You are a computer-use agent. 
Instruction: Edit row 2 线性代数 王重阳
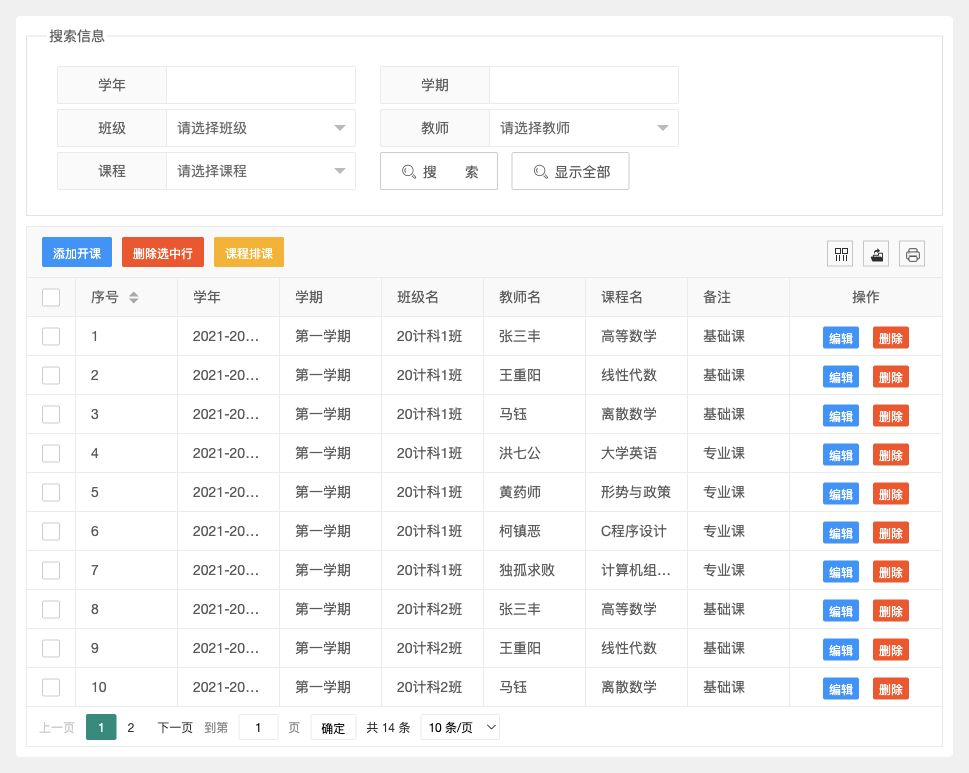click(x=840, y=377)
